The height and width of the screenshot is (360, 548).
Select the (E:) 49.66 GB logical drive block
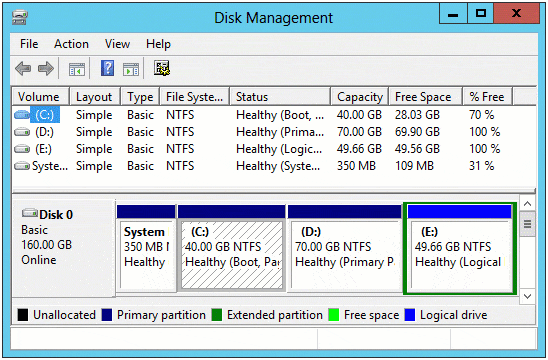pos(460,249)
